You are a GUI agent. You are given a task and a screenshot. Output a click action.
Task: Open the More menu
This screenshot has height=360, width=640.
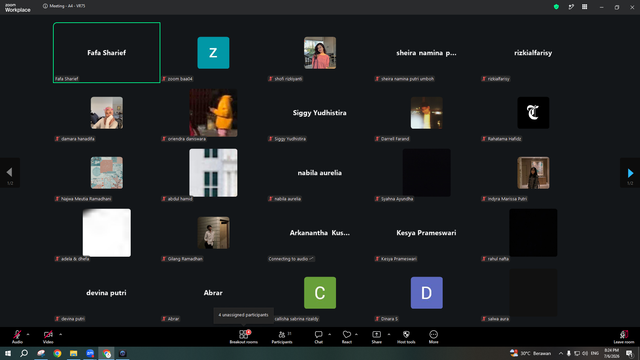pos(433,337)
